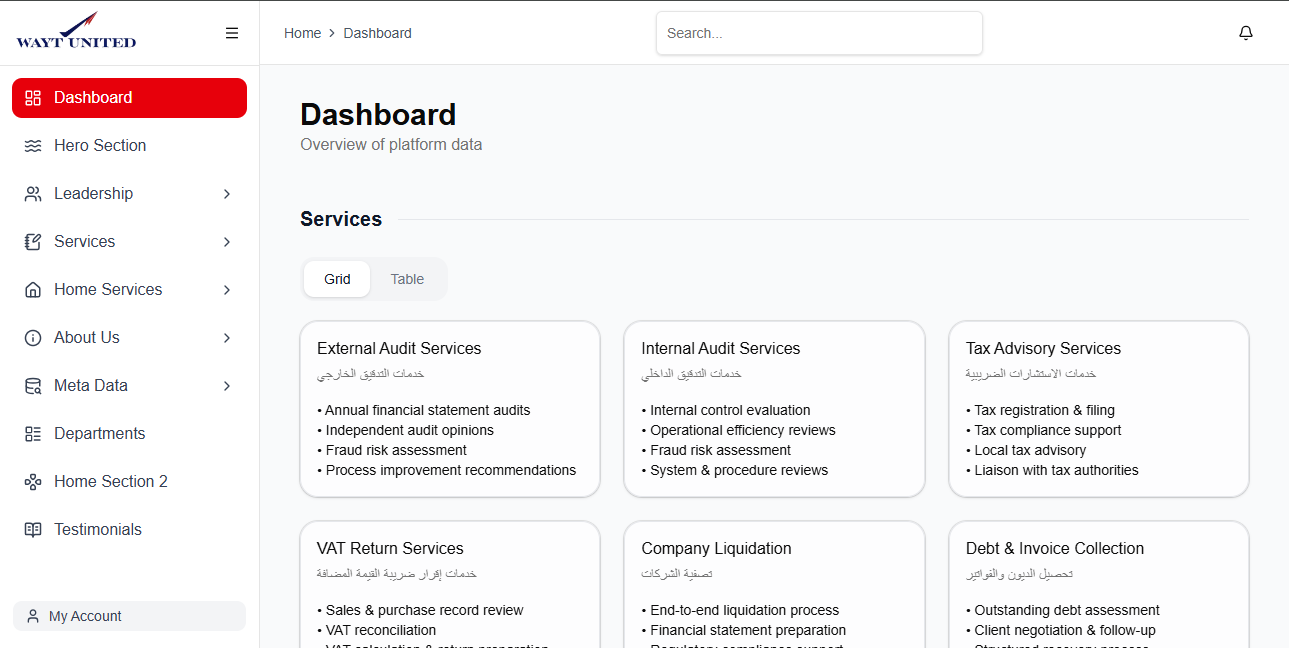
Task: Open the VAT Return Services card
Action: [450, 584]
